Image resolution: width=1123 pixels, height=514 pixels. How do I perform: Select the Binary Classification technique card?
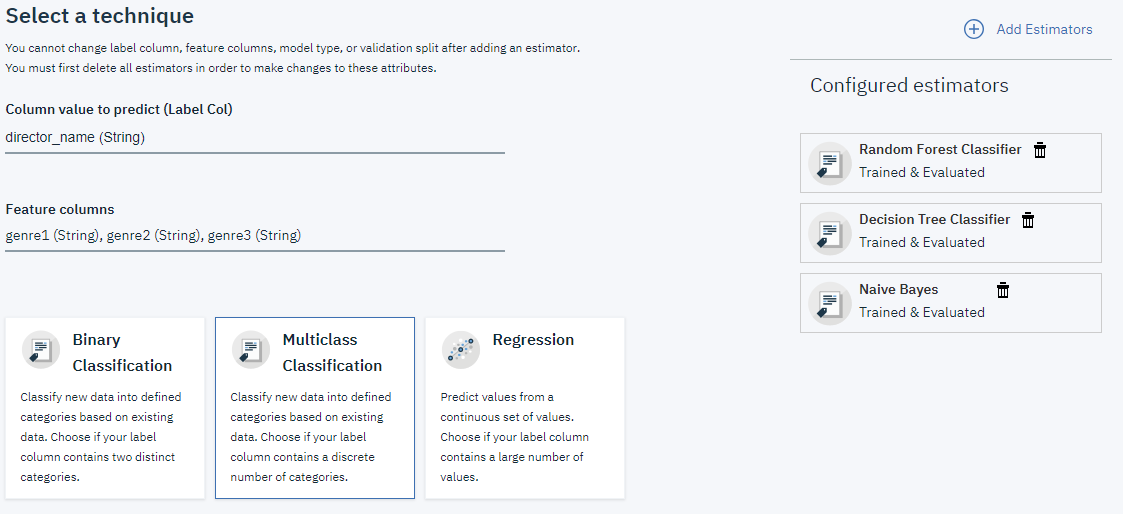point(105,408)
